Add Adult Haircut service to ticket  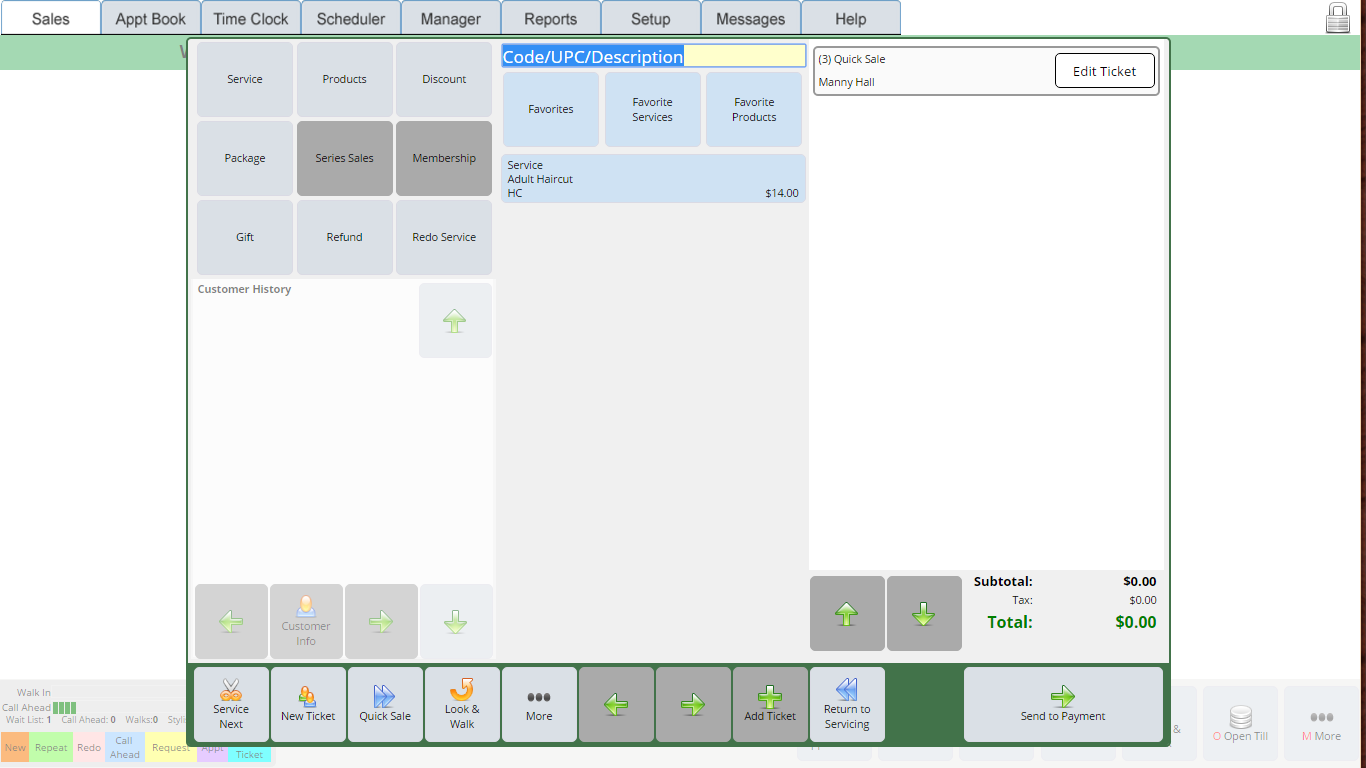click(x=653, y=179)
